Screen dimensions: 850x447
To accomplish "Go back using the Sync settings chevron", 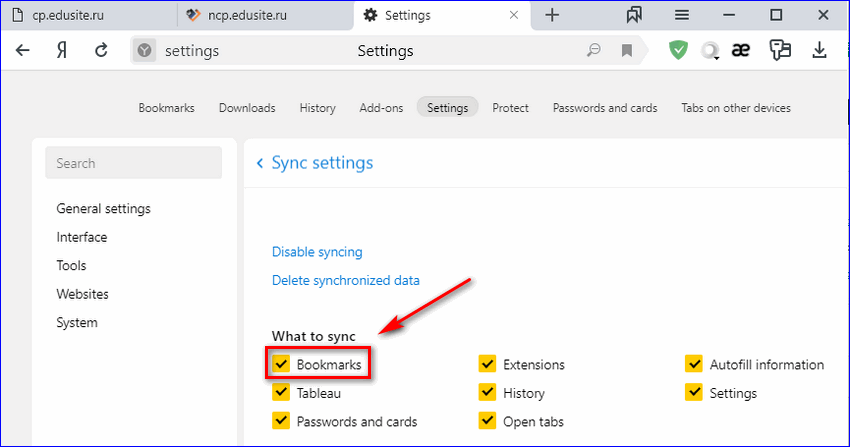I will [260, 163].
